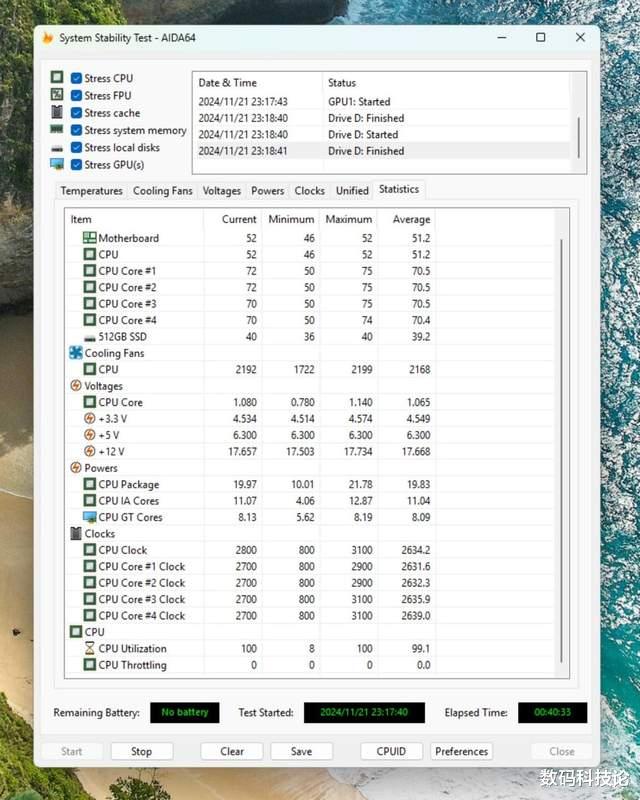Click the Powers group icon
Viewport: 640px width, 800px height.
[x=76, y=468]
